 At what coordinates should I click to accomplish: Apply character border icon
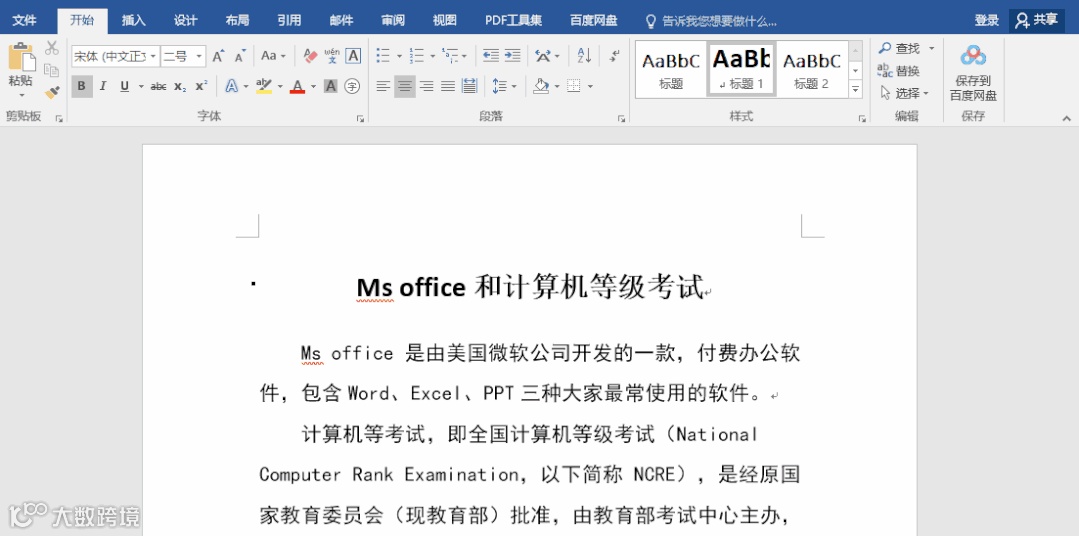(353, 56)
